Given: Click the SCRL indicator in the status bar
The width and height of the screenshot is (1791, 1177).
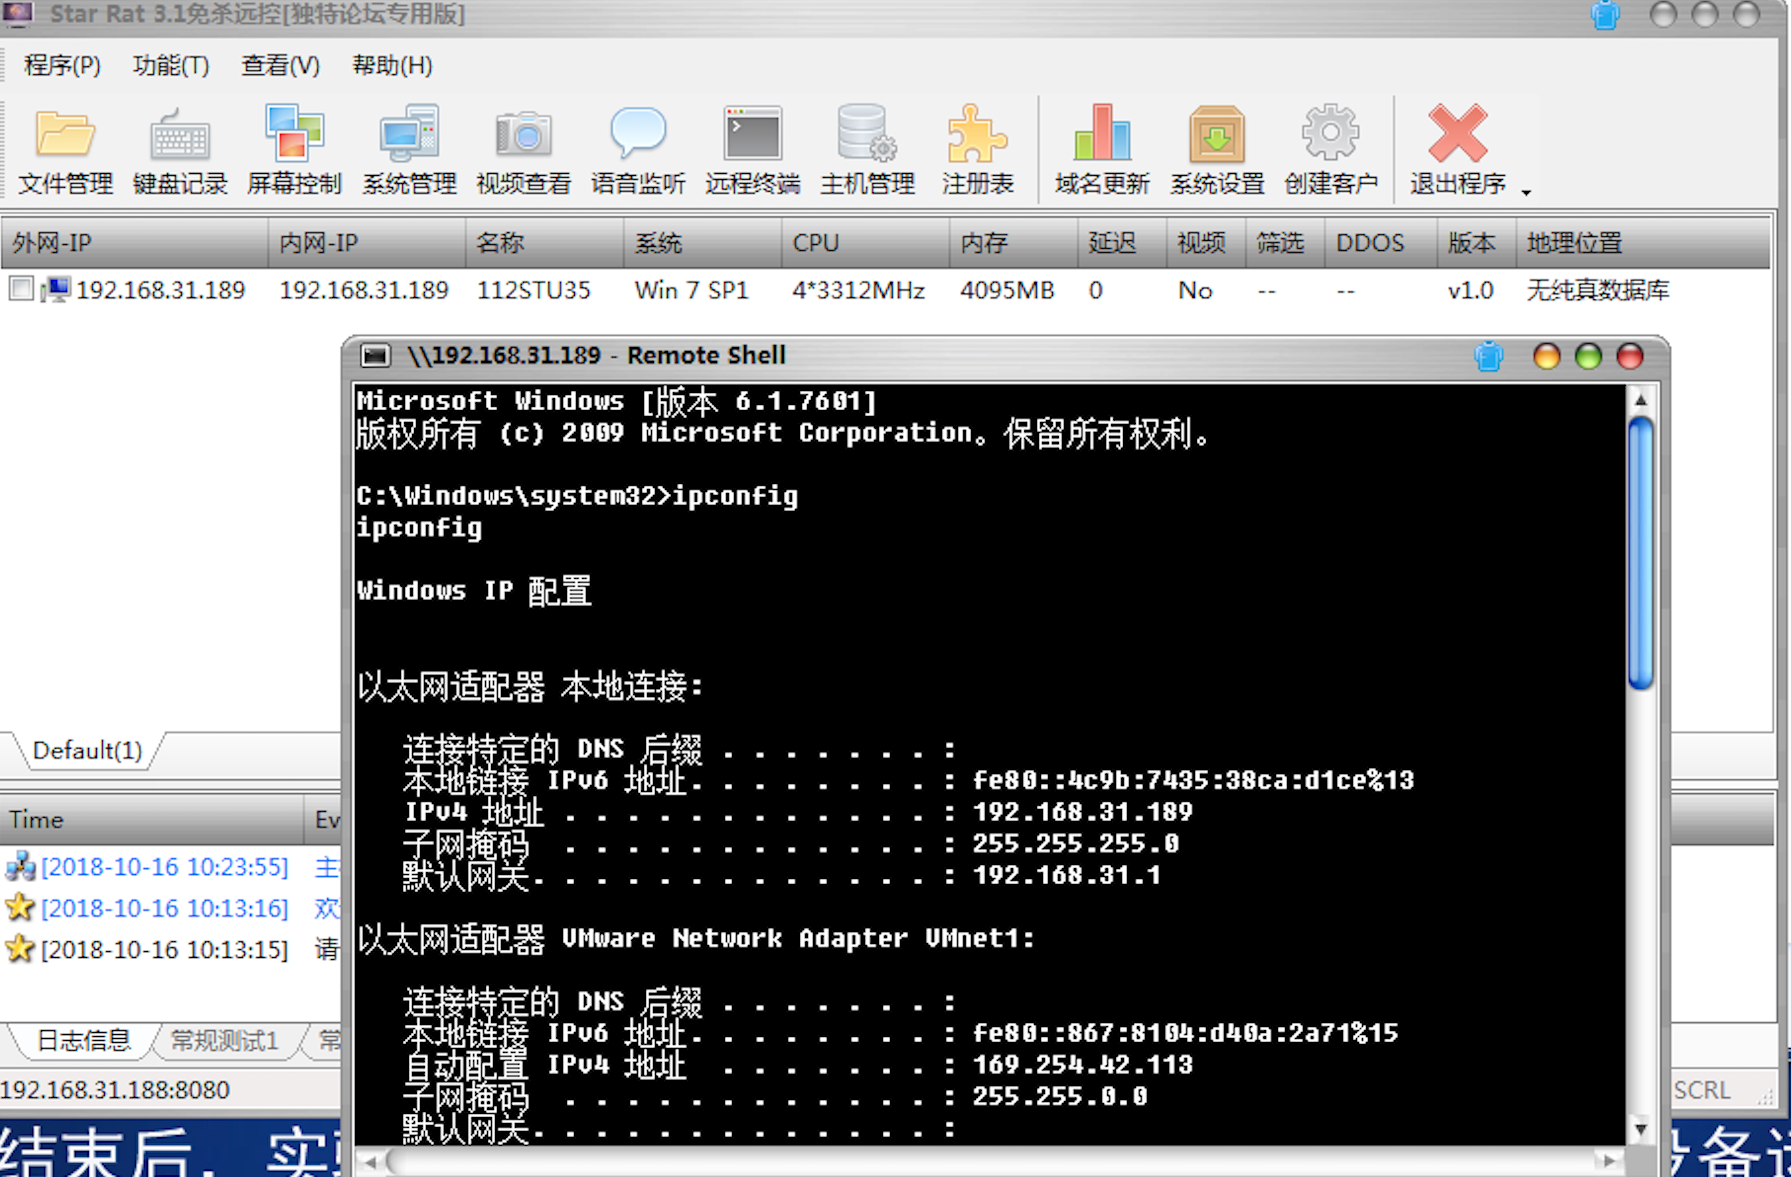Looking at the screenshot, I should tap(1702, 1090).
